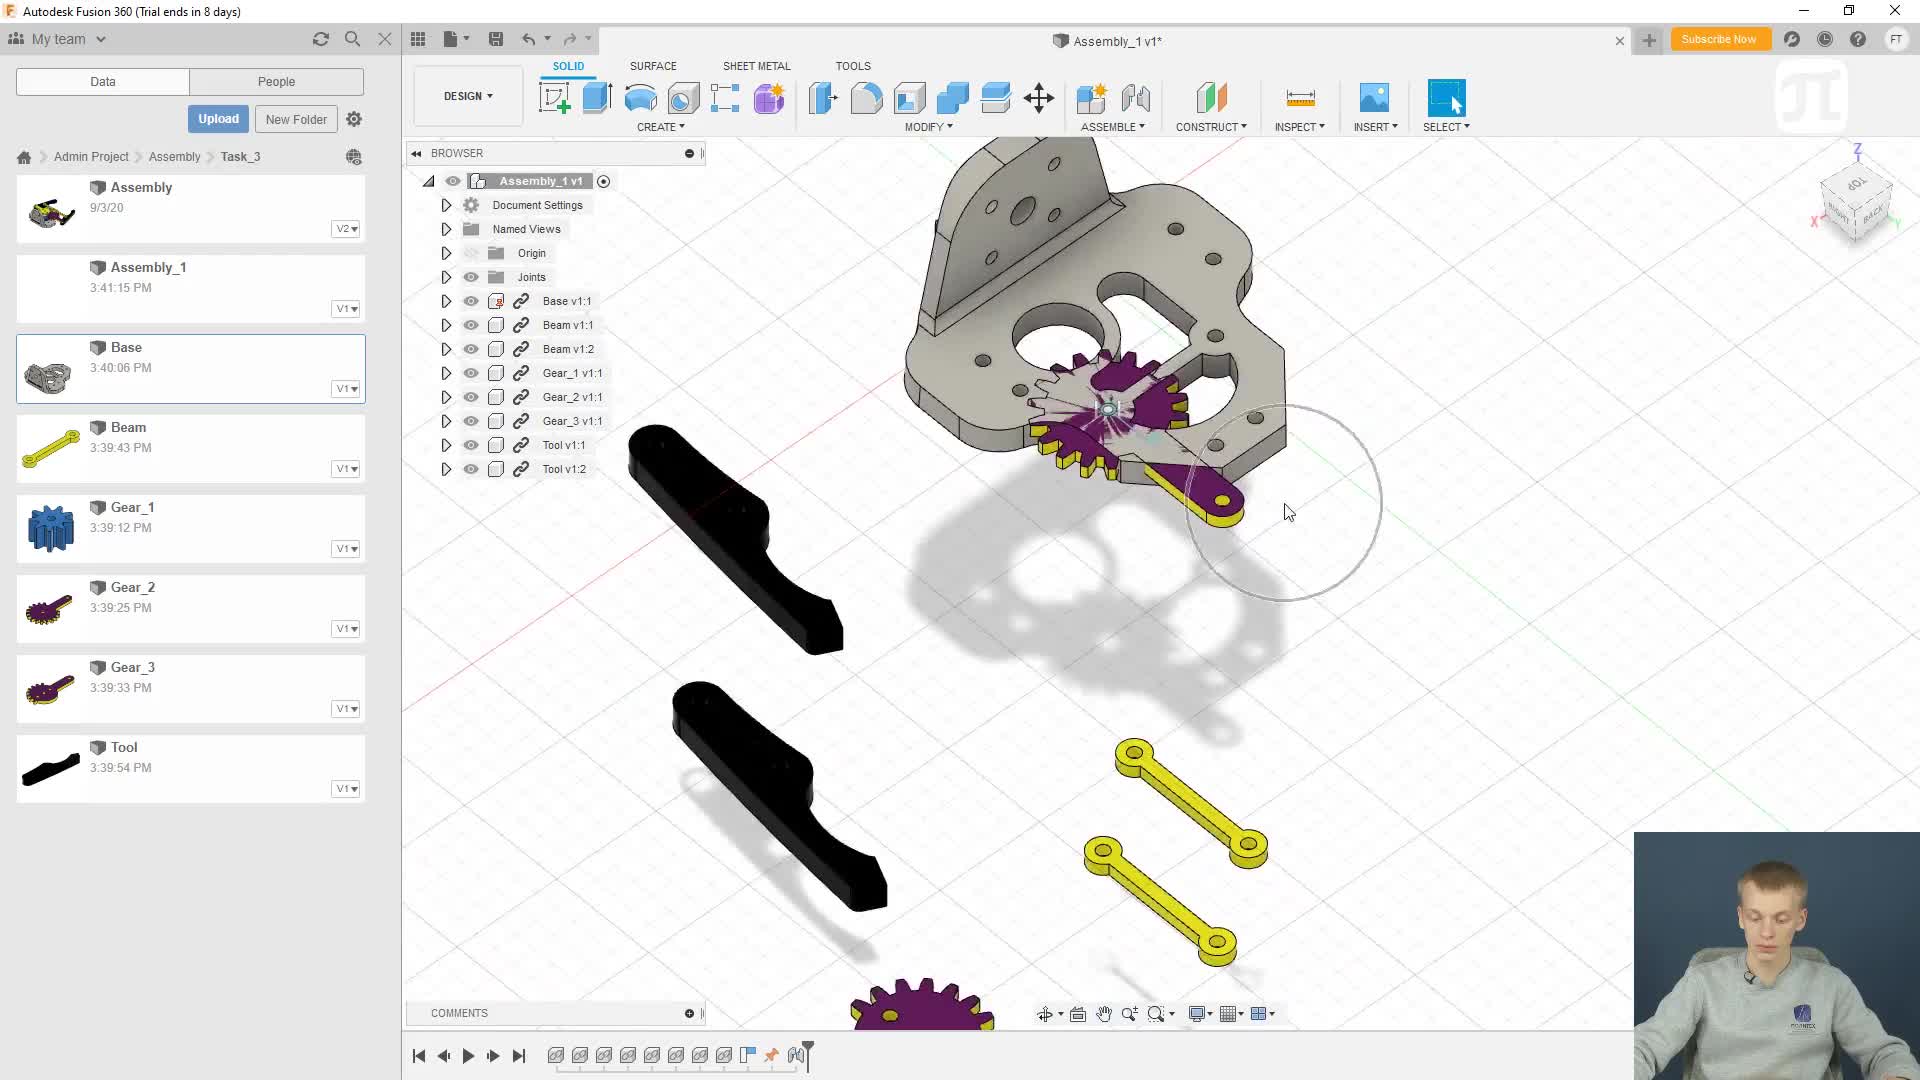The height and width of the screenshot is (1080, 1920).
Task: Click the Subscribe Now button
Action: point(1719,39)
